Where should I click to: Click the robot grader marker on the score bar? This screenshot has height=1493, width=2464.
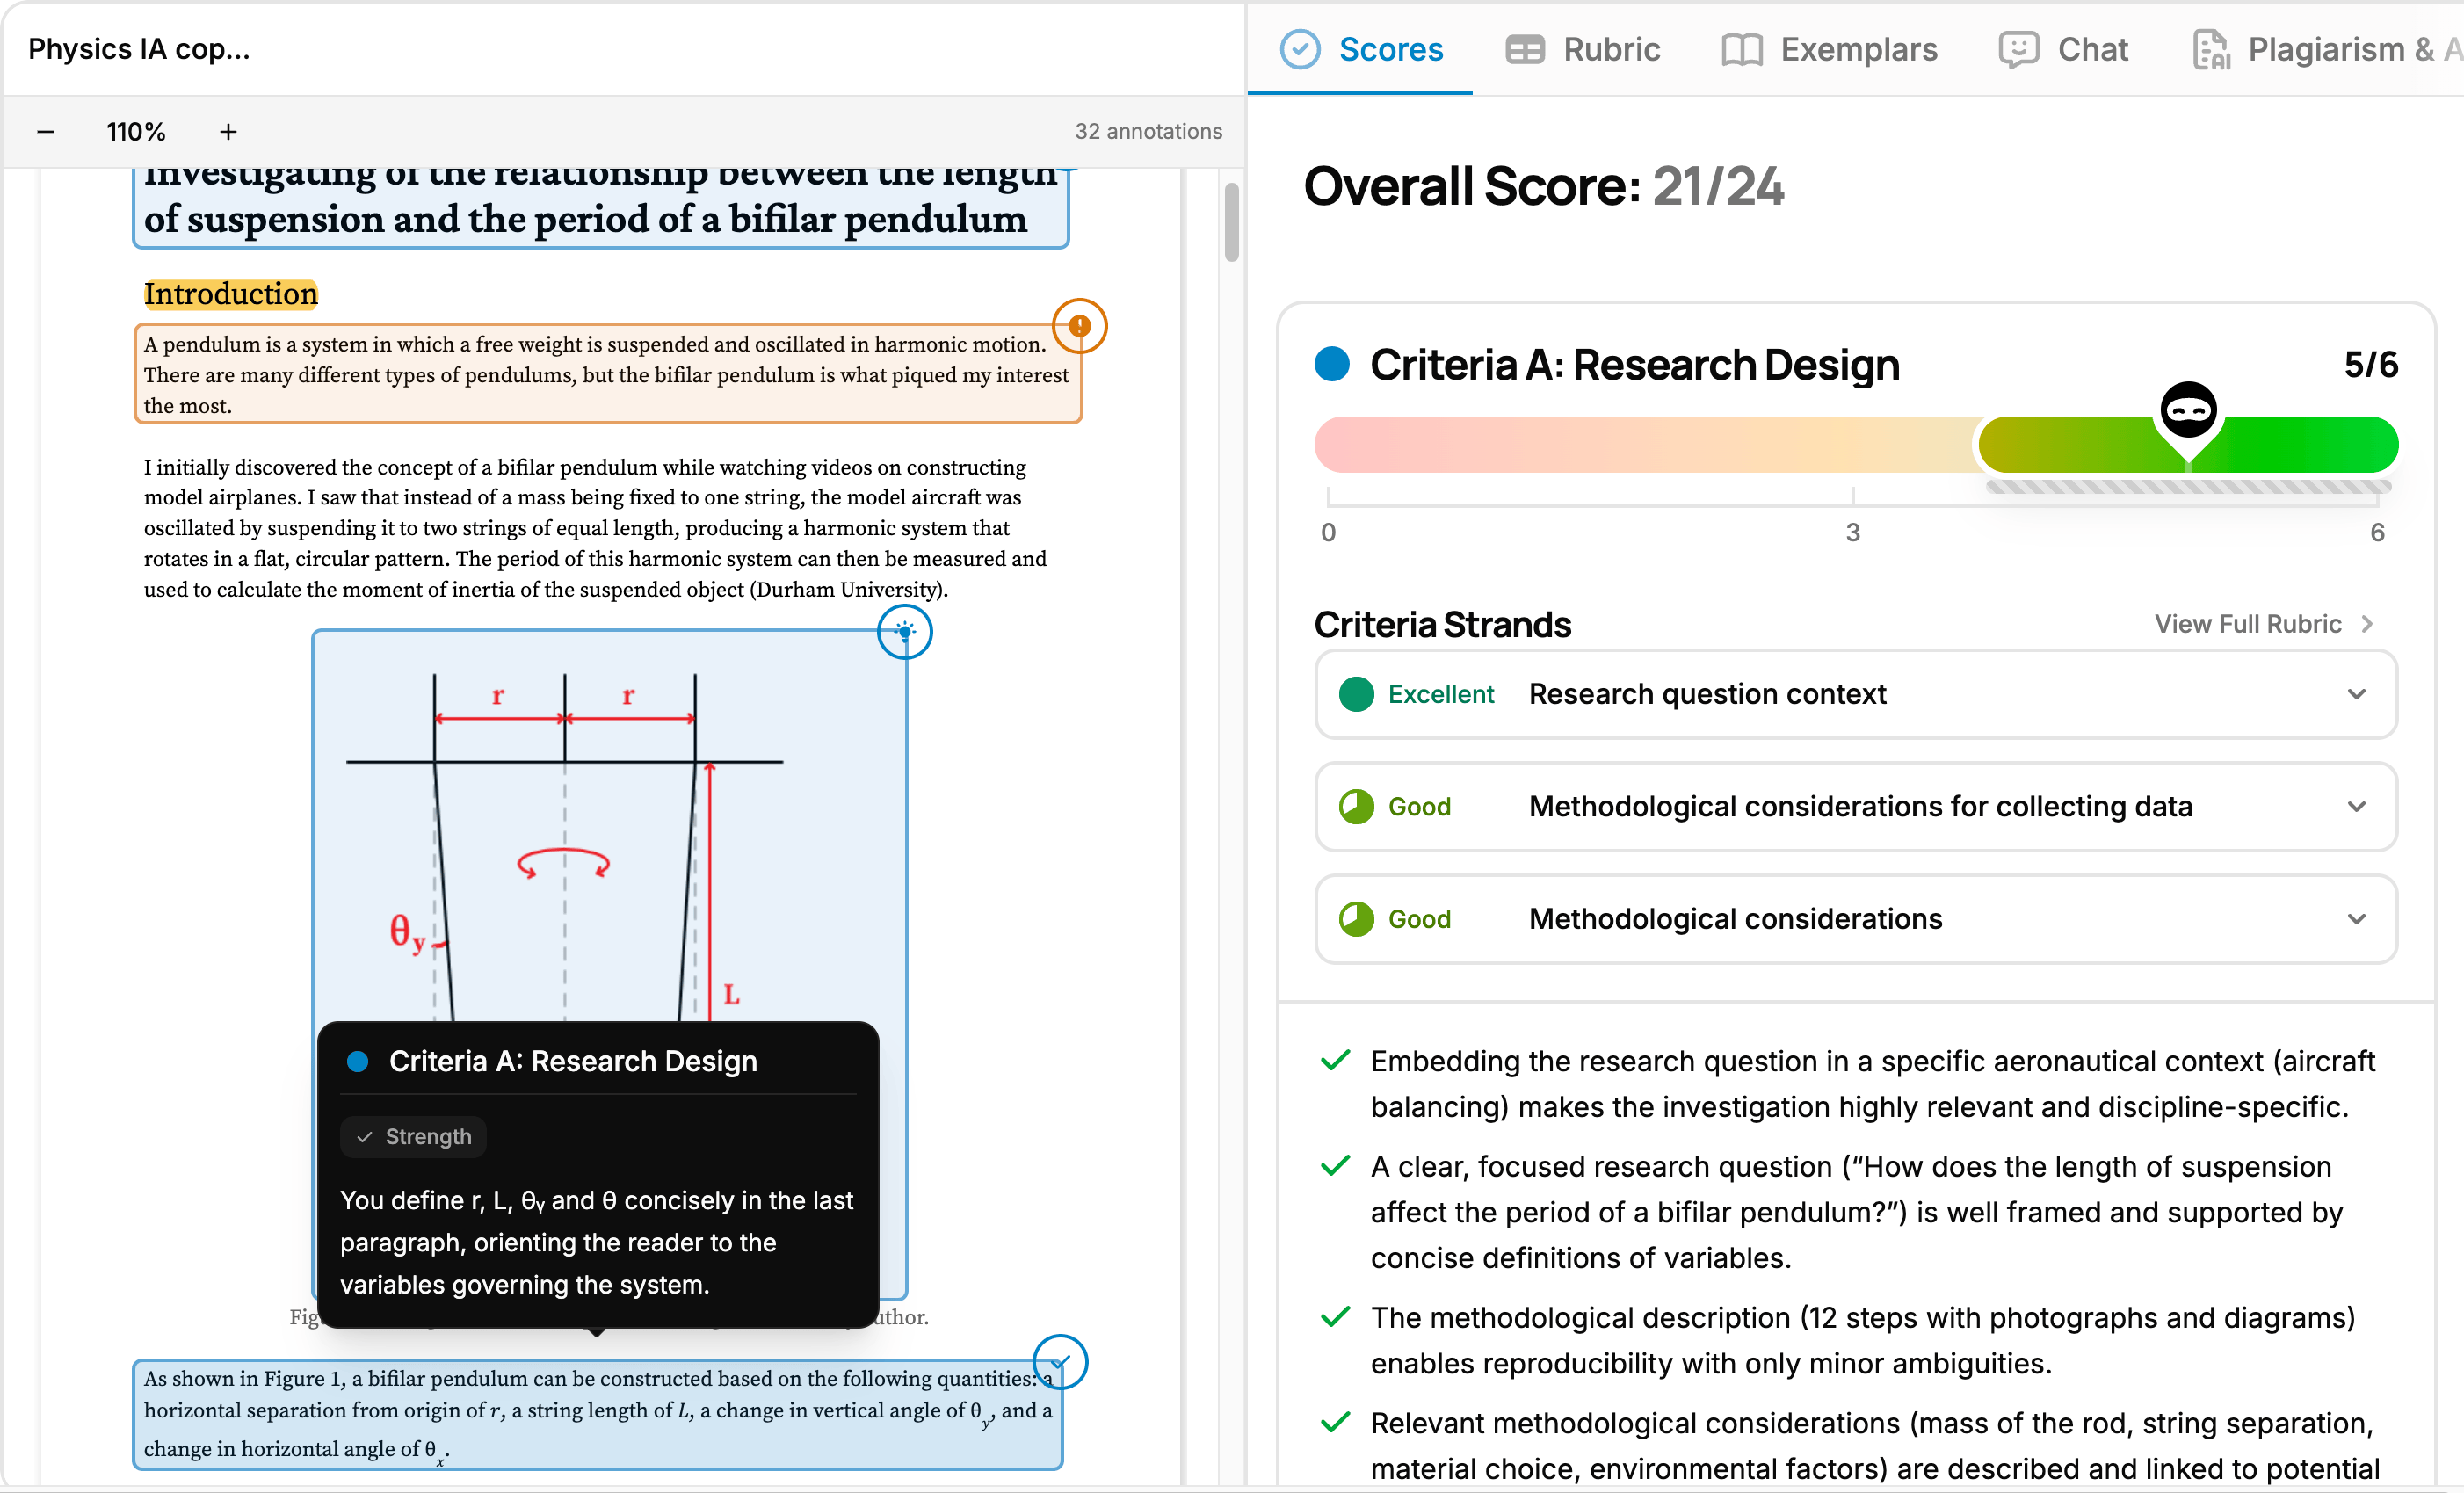[2189, 410]
